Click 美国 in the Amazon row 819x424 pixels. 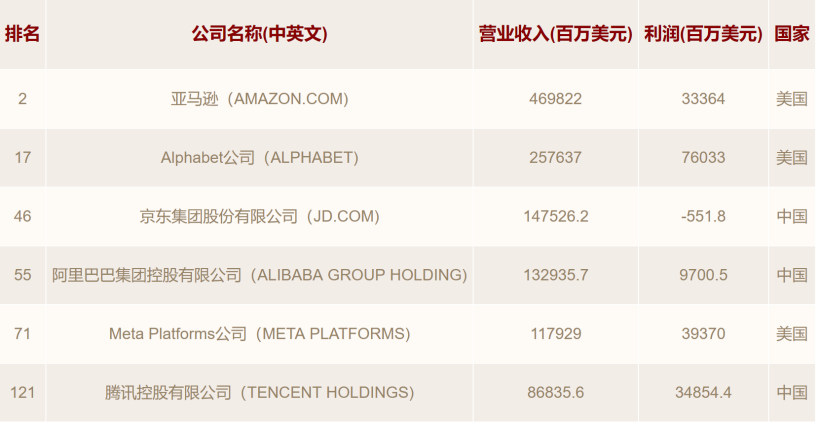[x=792, y=99]
